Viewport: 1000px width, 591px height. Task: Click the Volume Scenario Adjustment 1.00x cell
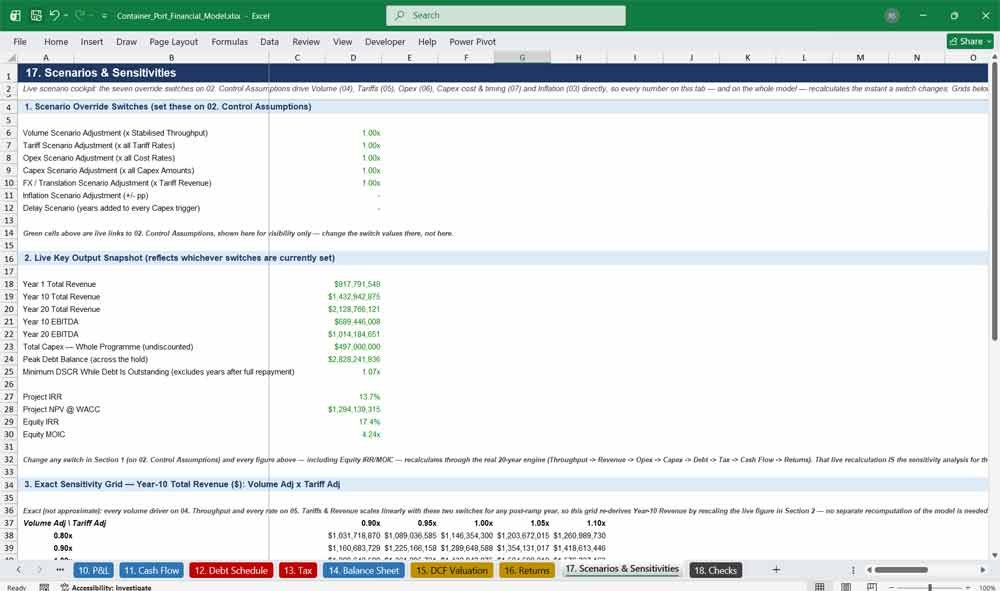(x=353, y=133)
